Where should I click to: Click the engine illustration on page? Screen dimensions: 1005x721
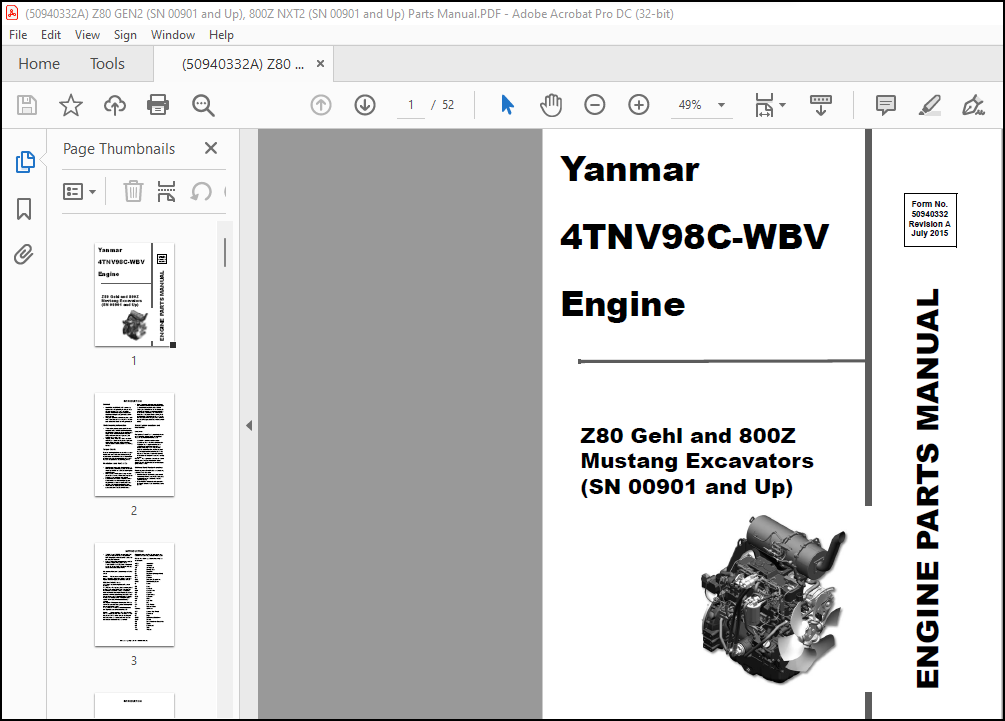tap(774, 599)
